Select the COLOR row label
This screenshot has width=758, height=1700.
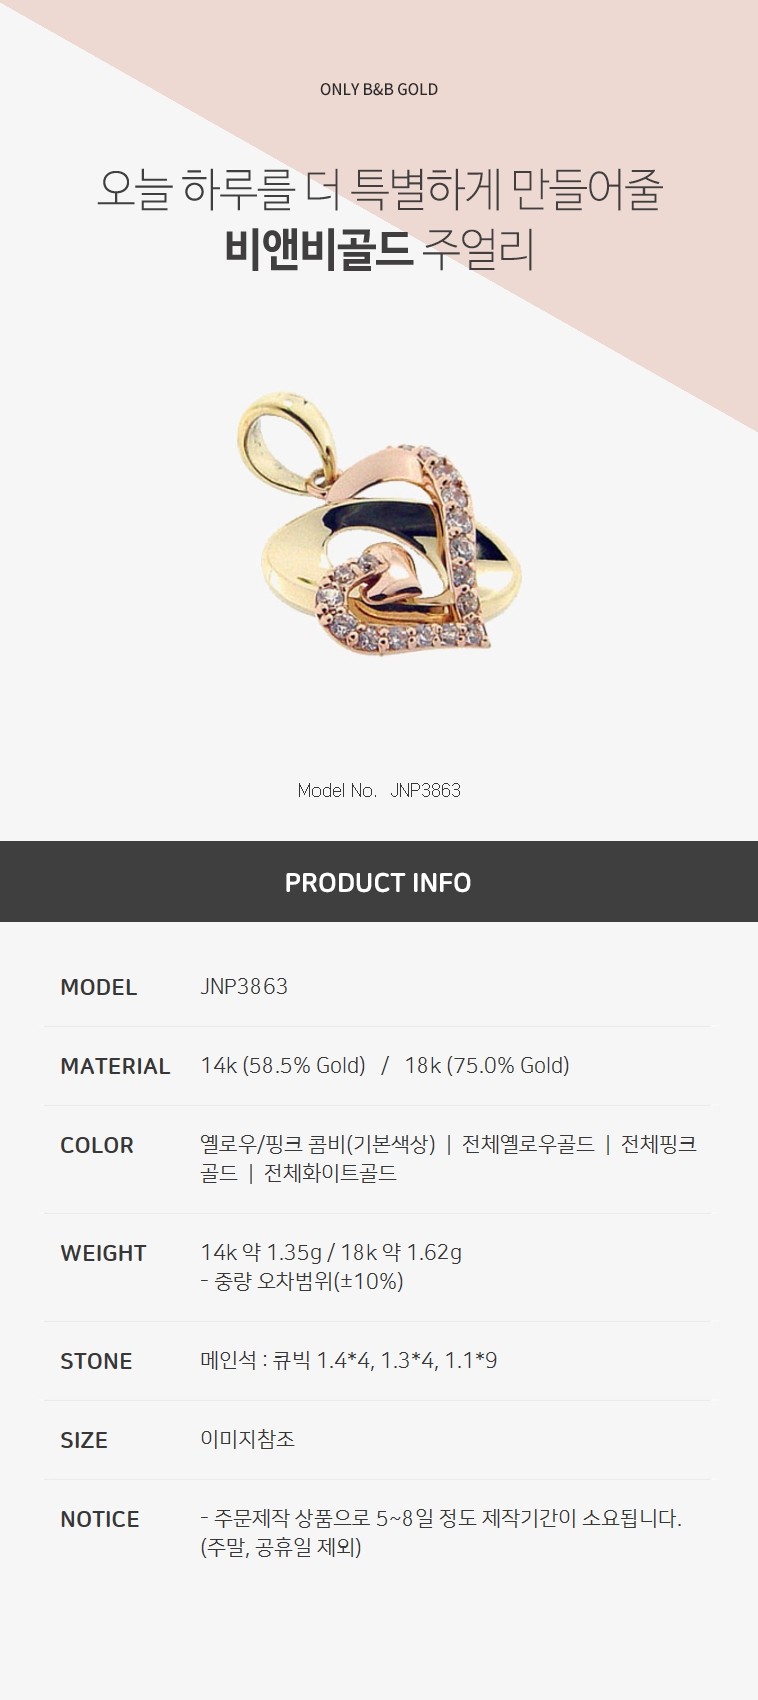point(97,1145)
